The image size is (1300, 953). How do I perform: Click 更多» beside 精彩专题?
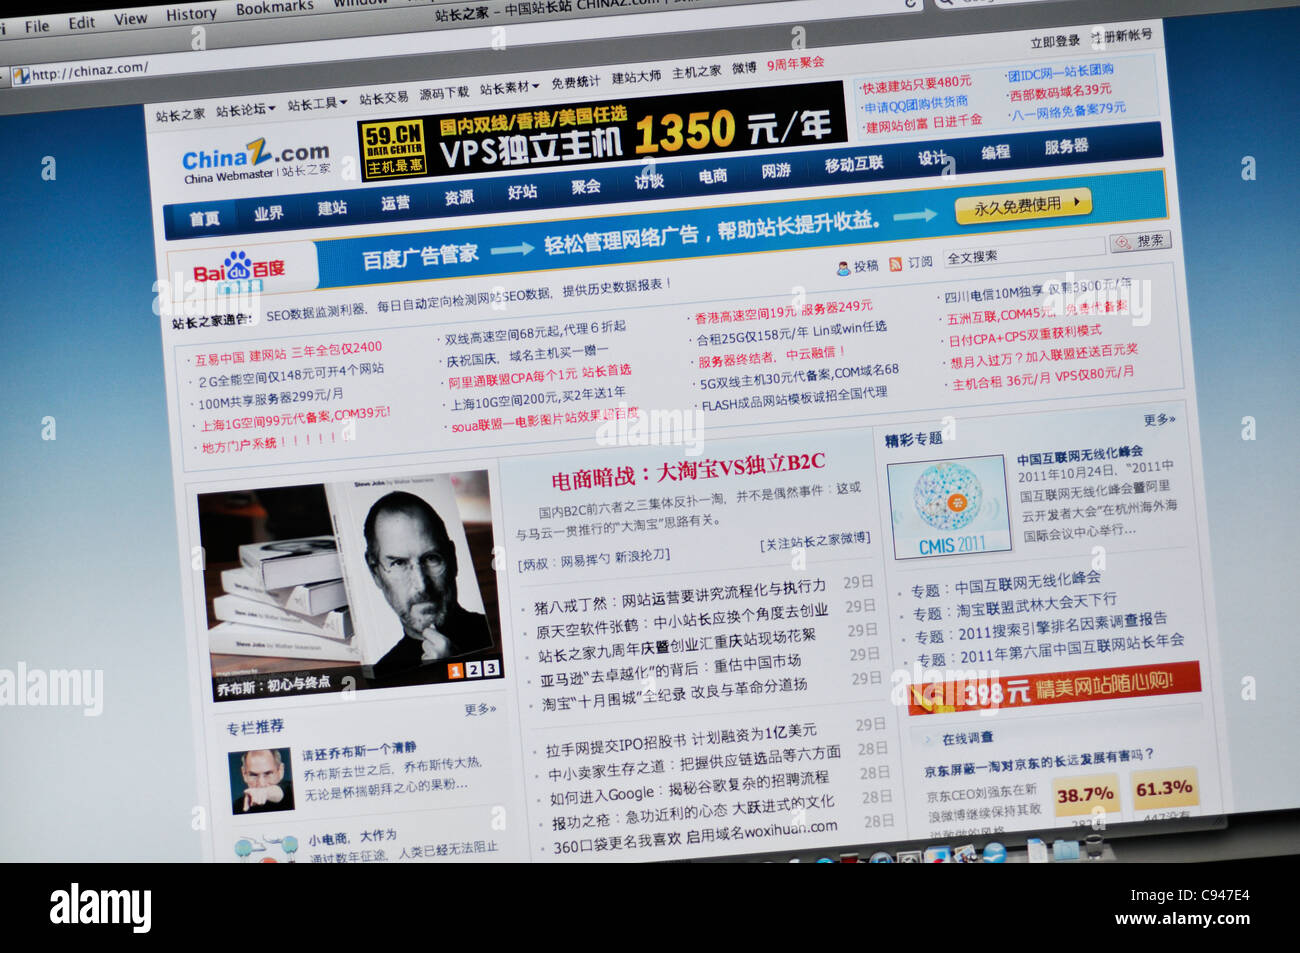click(x=1160, y=420)
